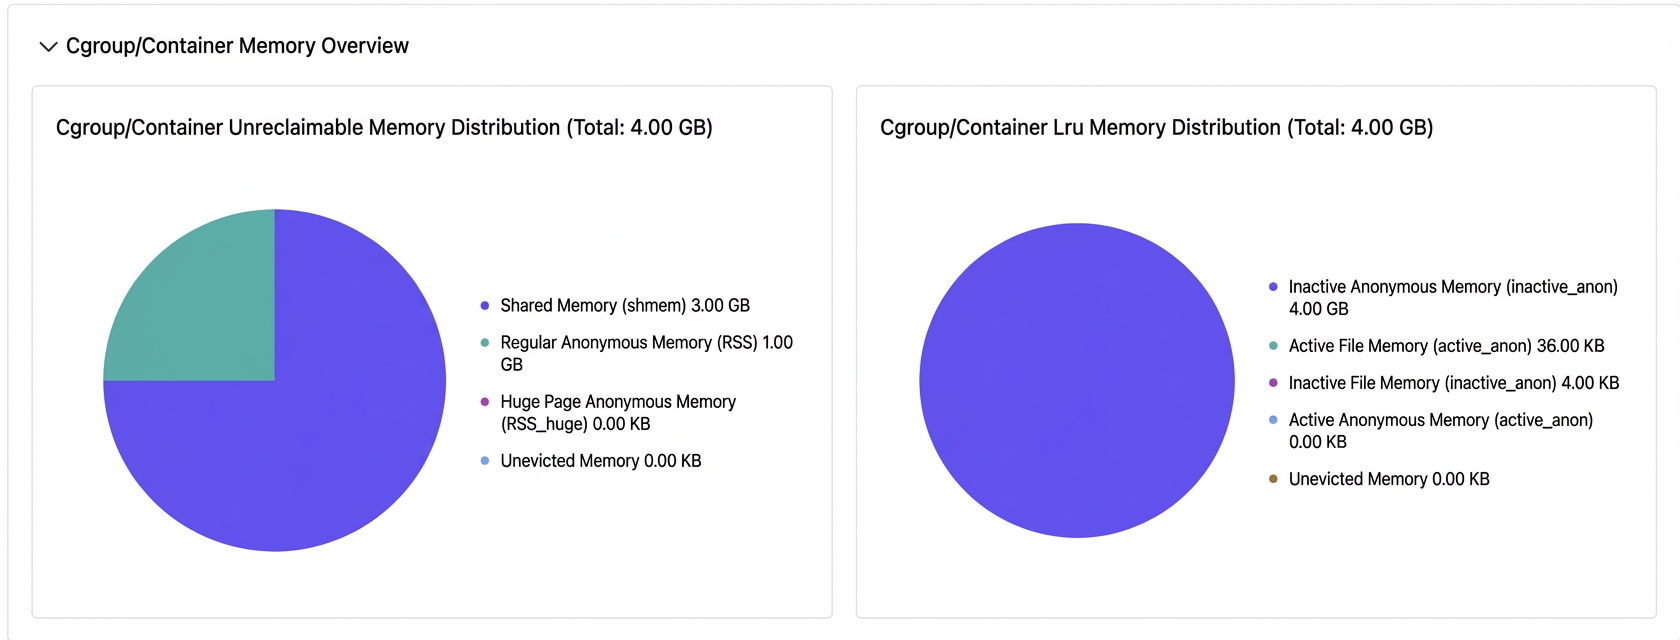Screen dimensions: 1680x640
Task: Click the brown Unevicted Memory legend dot
Action: (x=1273, y=479)
